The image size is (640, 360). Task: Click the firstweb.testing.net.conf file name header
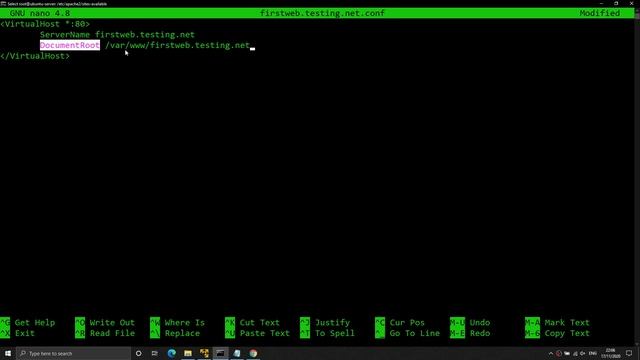point(322,13)
